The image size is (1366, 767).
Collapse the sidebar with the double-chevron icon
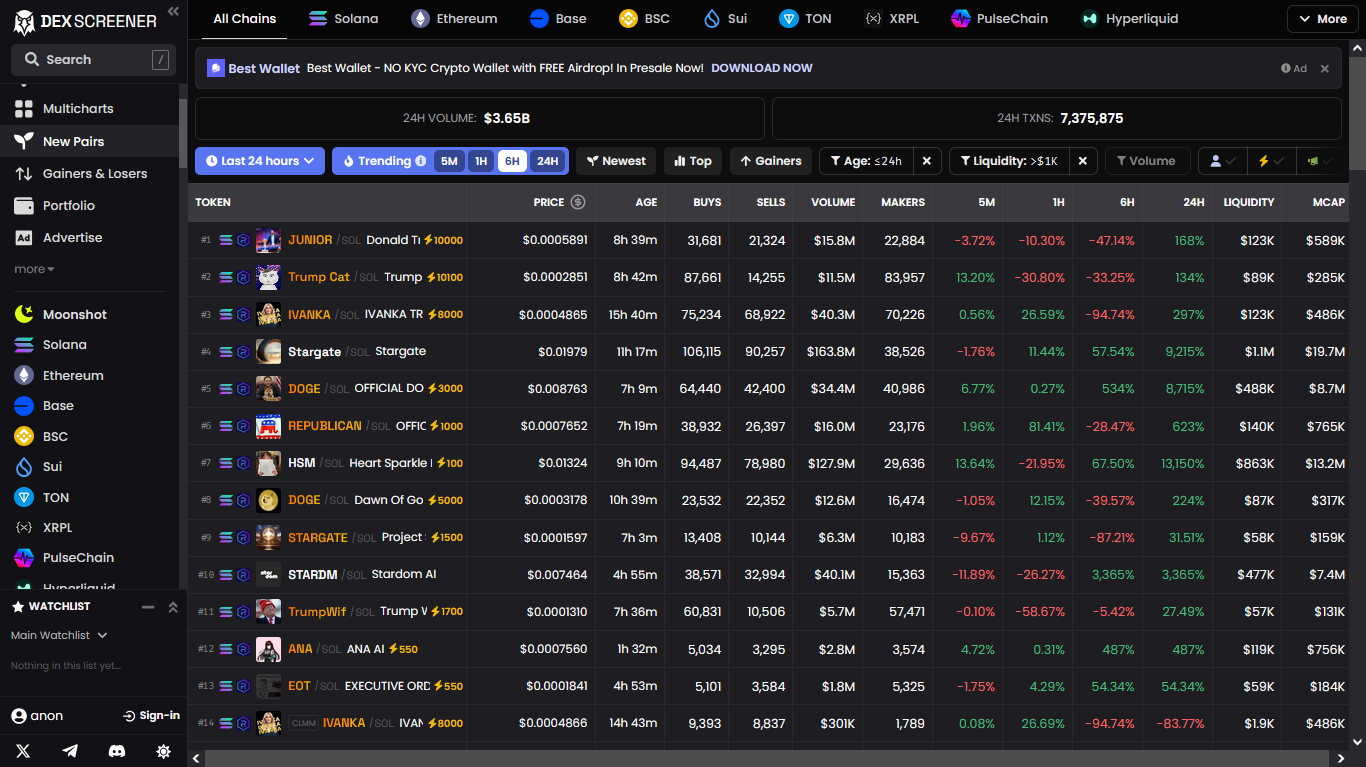coord(173,11)
